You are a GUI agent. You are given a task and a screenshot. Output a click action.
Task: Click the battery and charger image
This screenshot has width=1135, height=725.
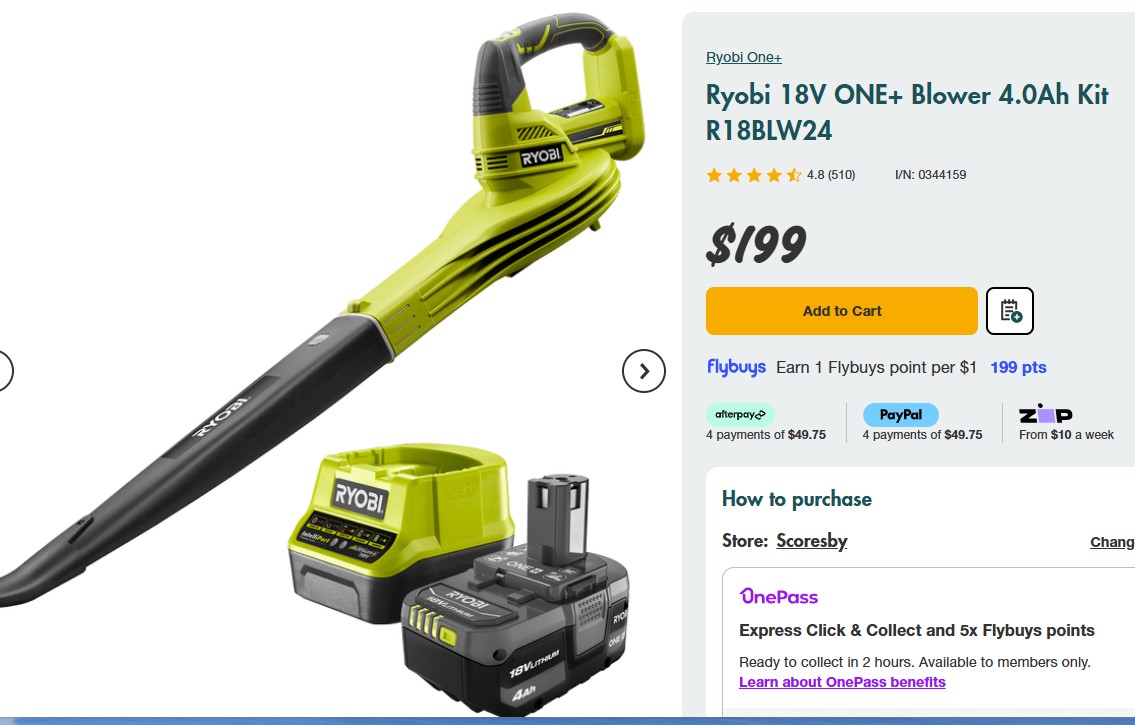pyautogui.click(x=460, y=579)
